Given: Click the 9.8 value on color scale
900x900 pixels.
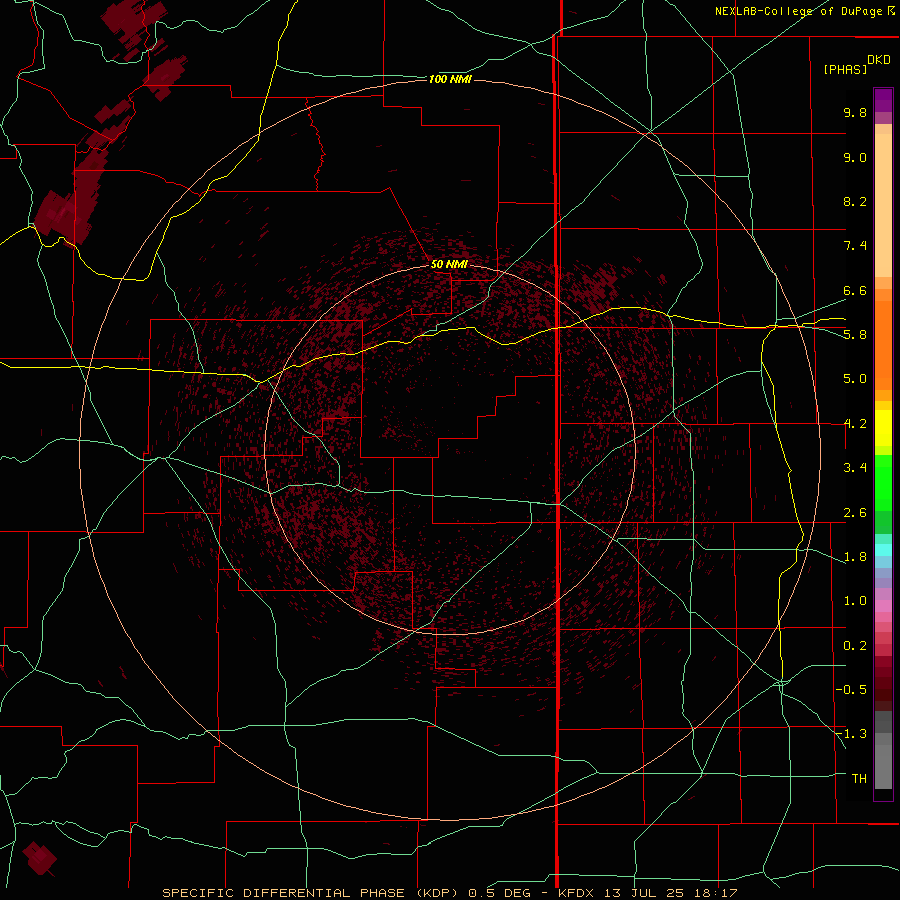Looking at the screenshot, I should pyautogui.click(x=855, y=112).
